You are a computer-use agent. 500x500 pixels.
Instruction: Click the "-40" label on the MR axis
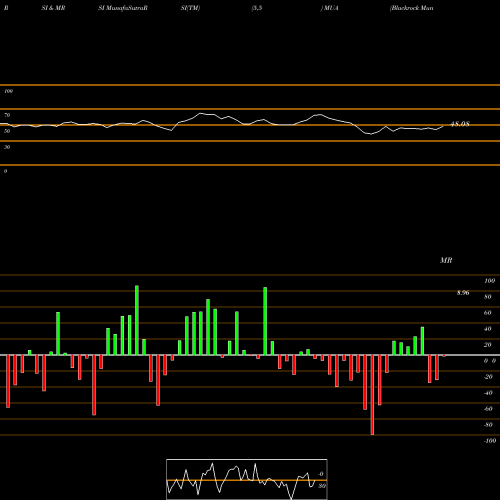[x=488, y=393]
